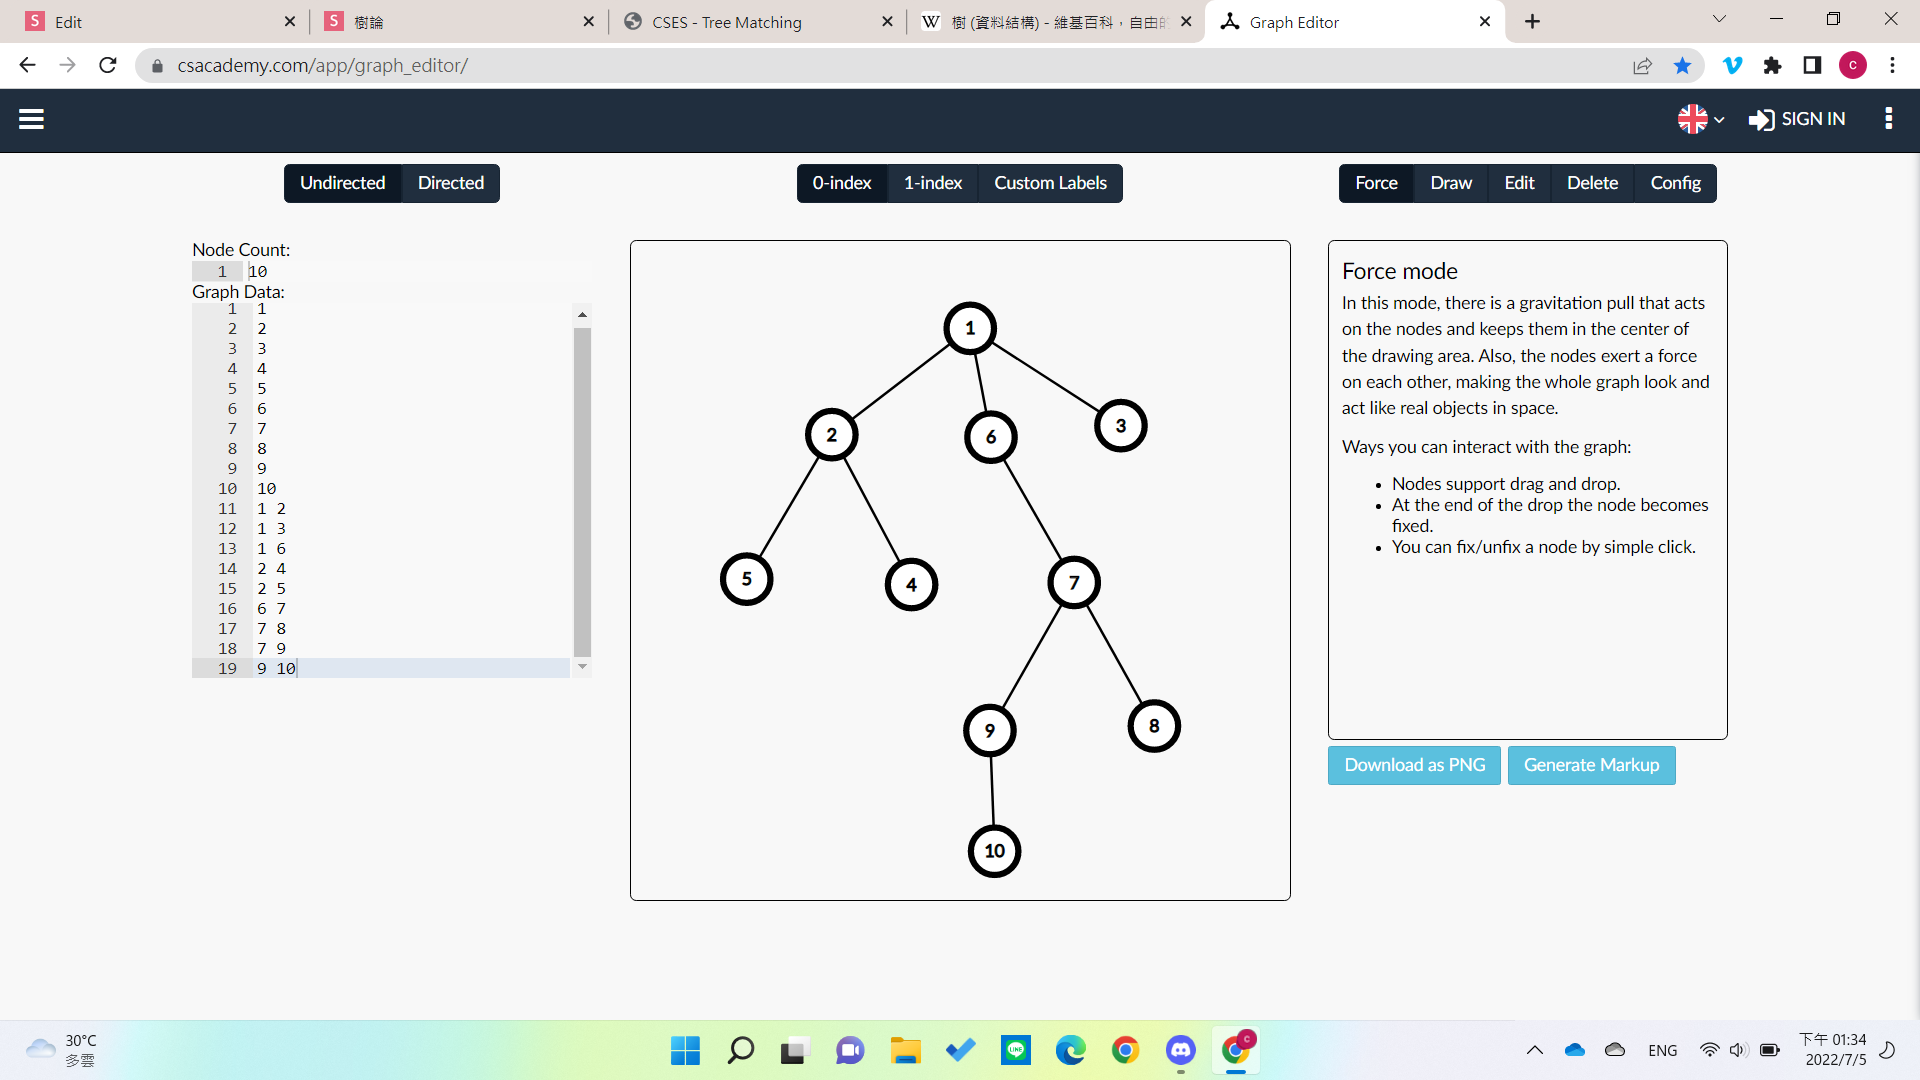
Task: Open Discord from the taskbar
Action: click(1181, 1050)
